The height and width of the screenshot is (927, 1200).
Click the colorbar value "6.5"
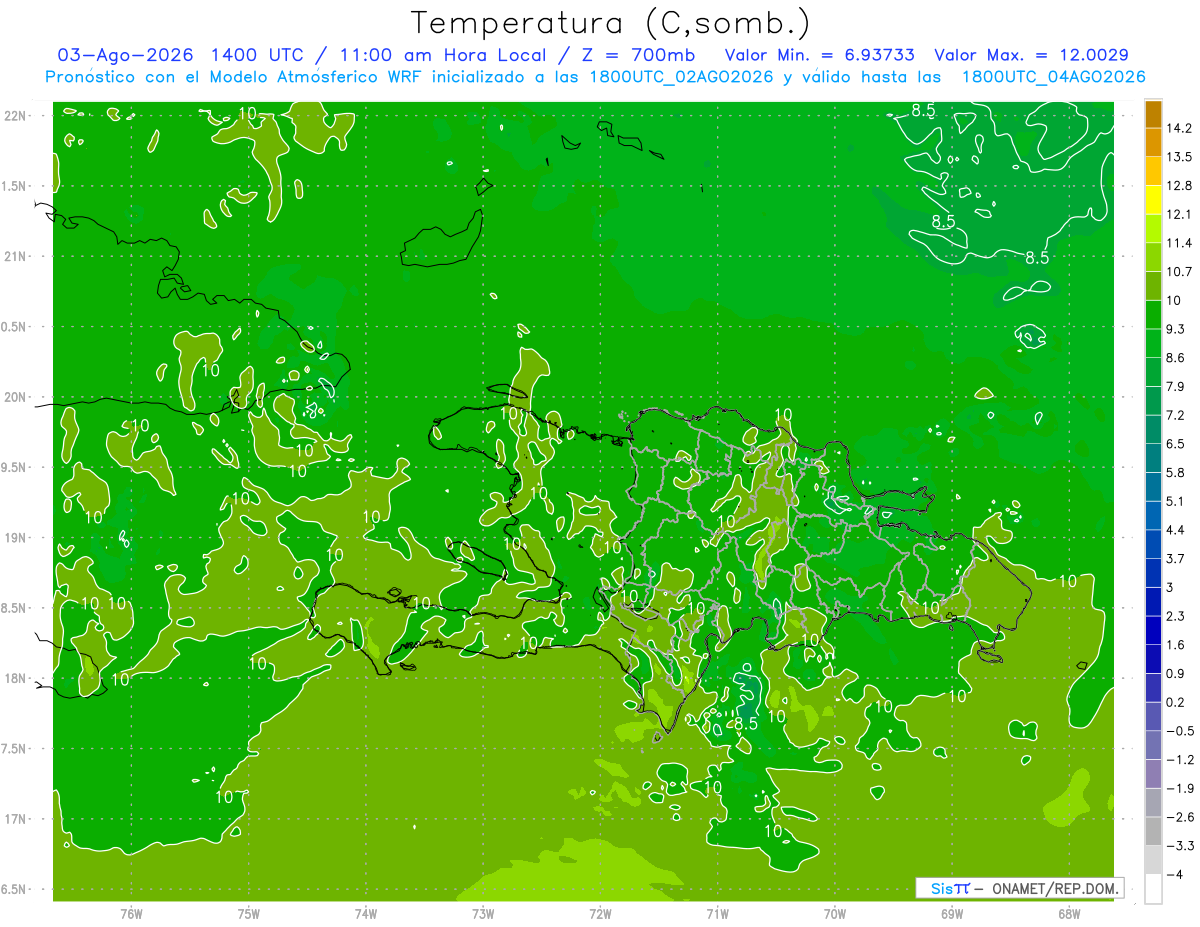pos(1176,444)
